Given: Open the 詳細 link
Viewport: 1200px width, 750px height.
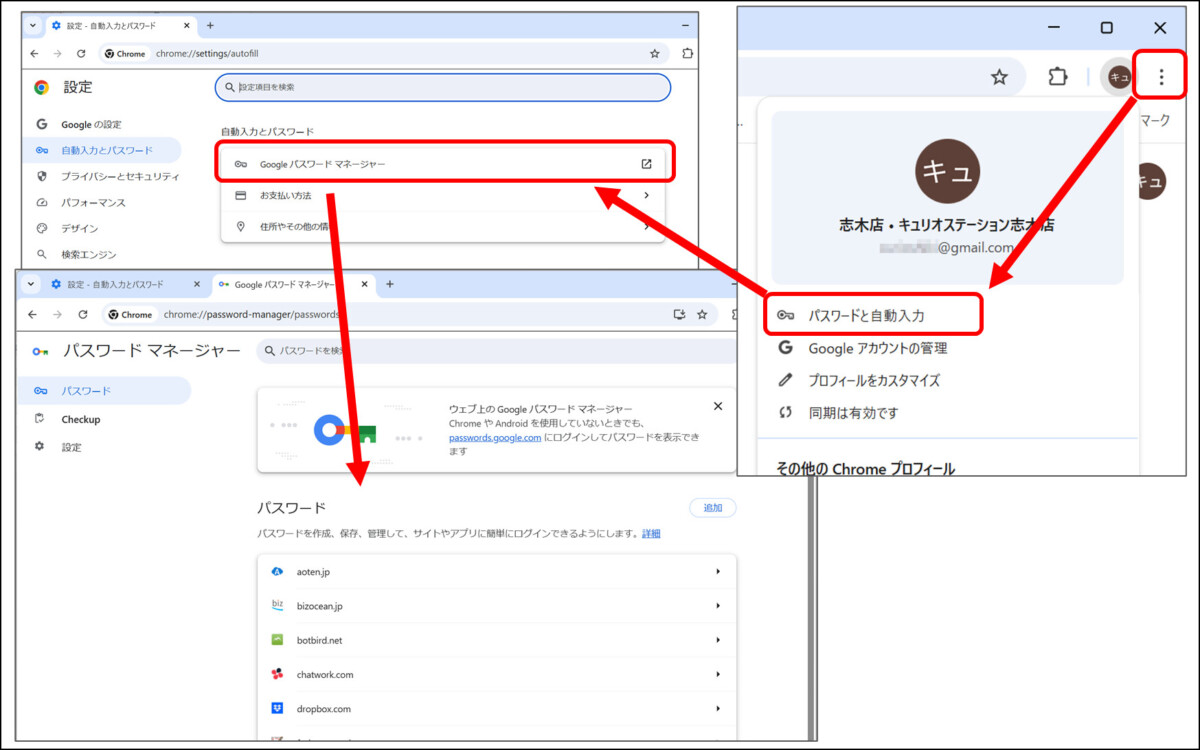Looking at the screenshot, I should point(651,534).
